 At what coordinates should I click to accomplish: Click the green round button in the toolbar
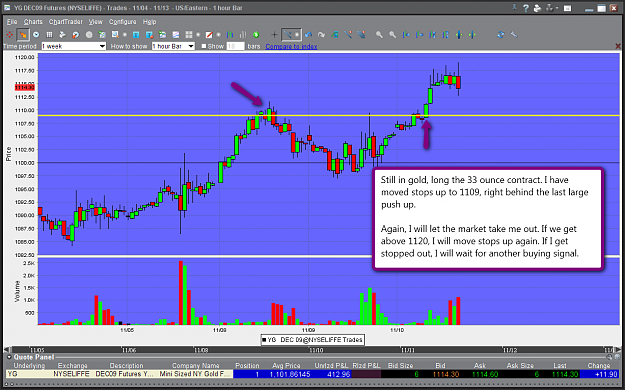tap(256, 35)
